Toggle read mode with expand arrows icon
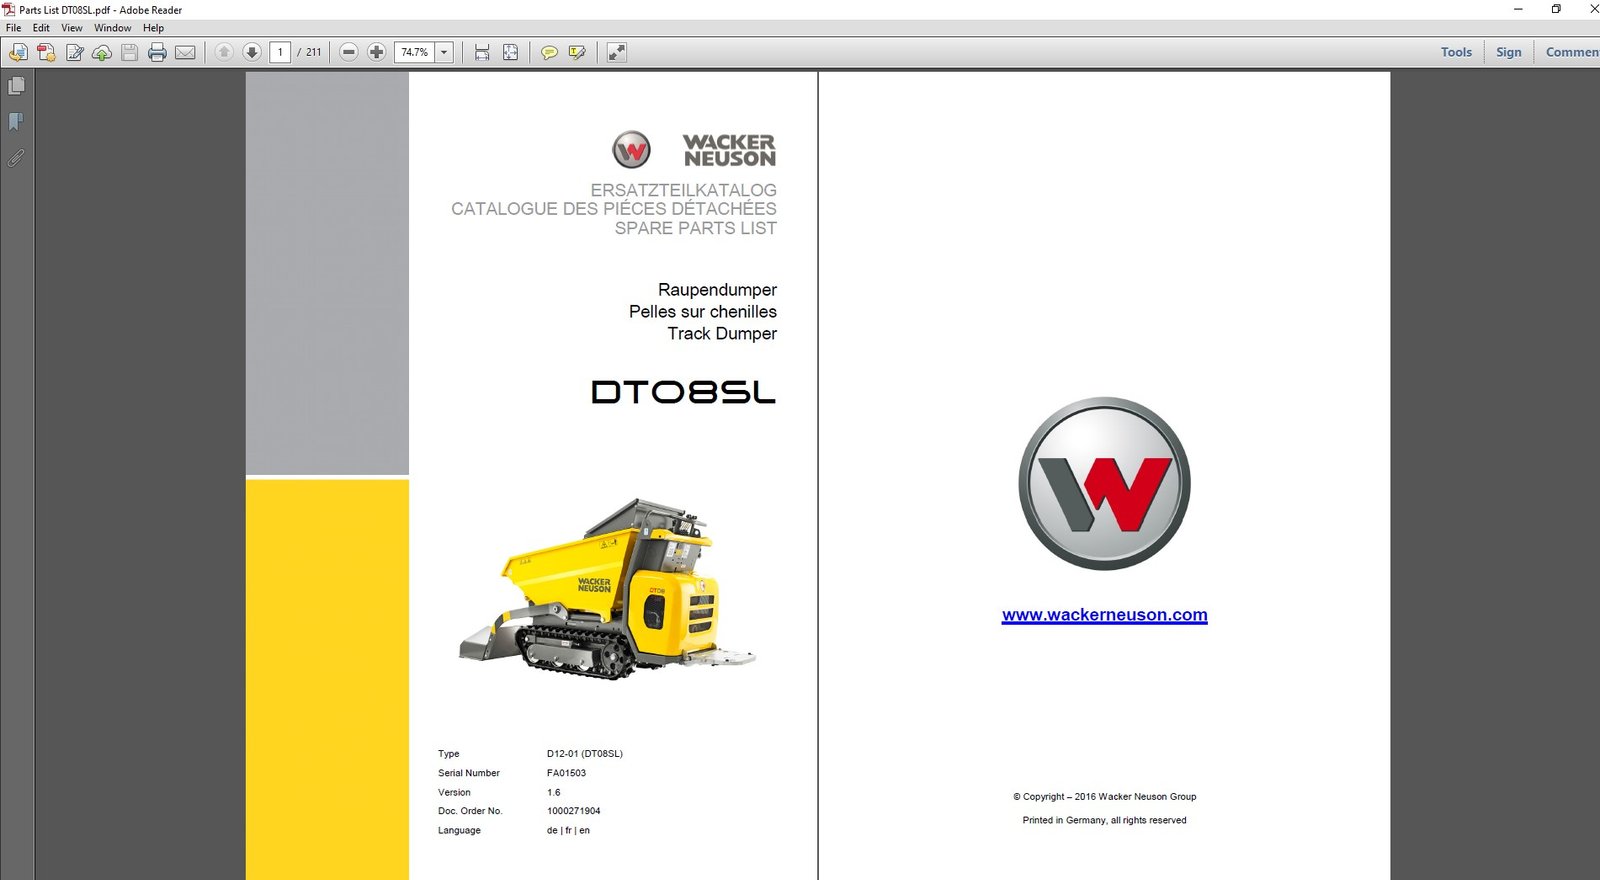 [x=617, y=52]
